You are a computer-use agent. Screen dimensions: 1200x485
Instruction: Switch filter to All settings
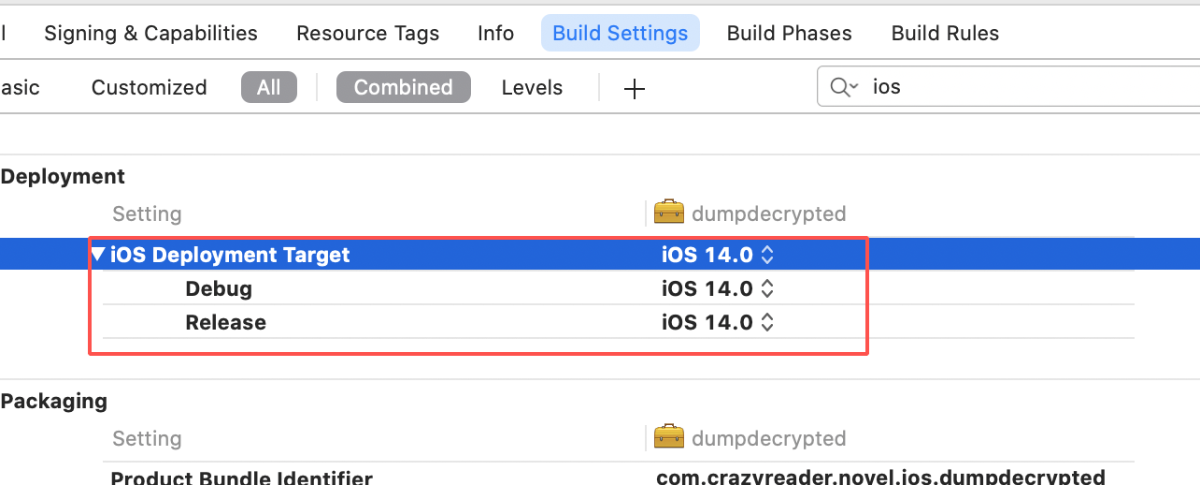(x=269, y=87)
